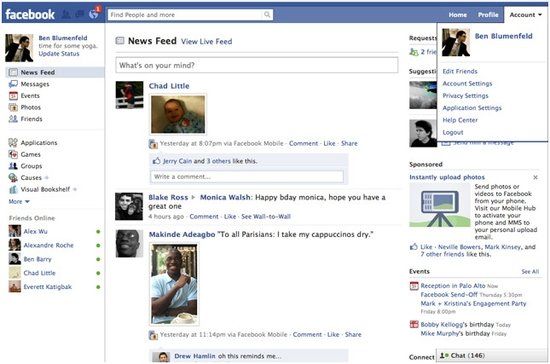Image resolution: width=550 pixels, height=364 pixels.
Task: Open Chad Little's baby photo thumbnail
Action: point(178,114)
